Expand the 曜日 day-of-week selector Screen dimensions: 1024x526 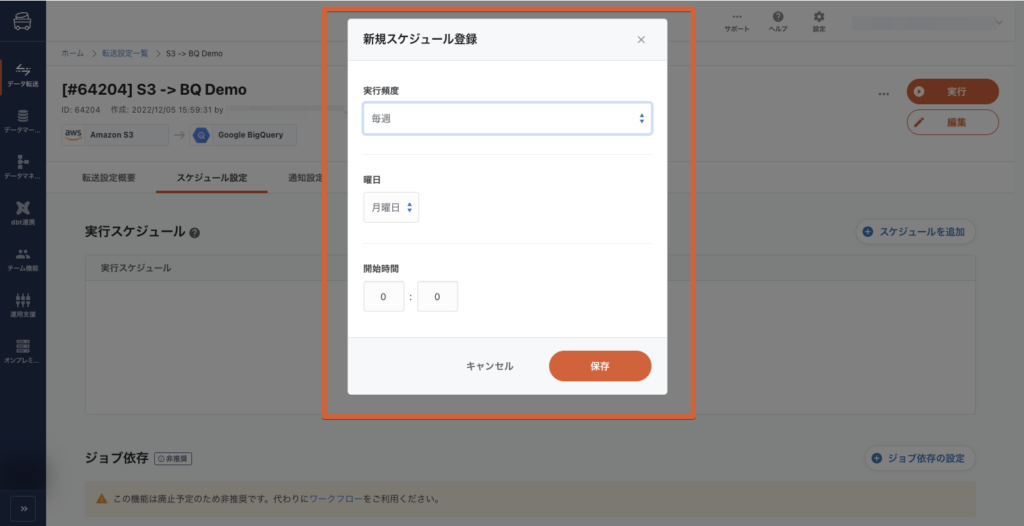pos(391,208)
